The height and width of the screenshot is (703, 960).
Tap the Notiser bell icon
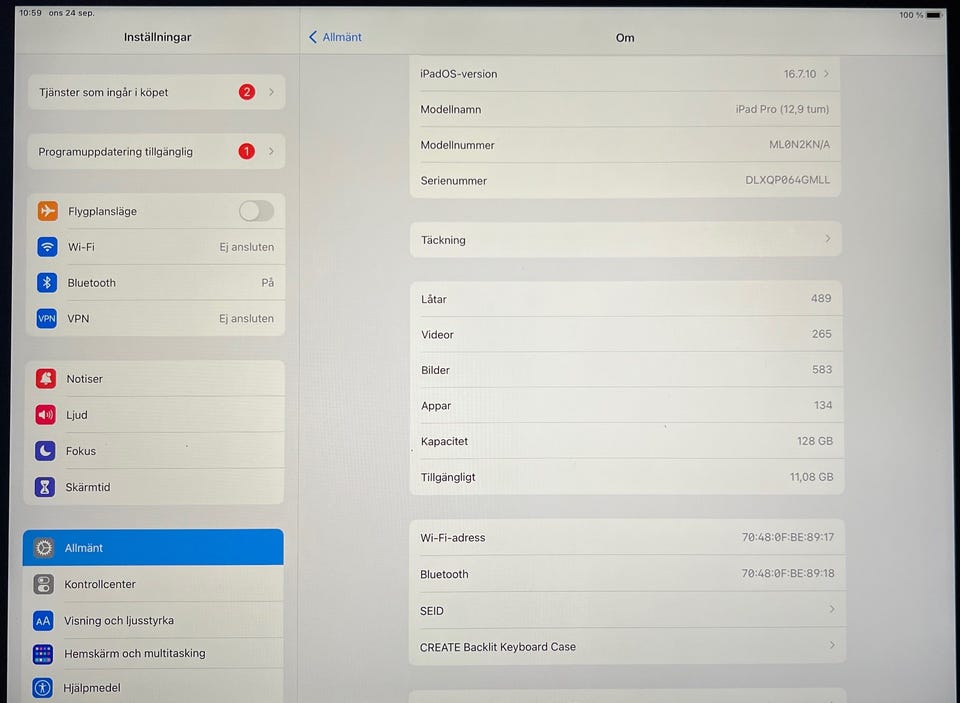(x=45, y=378)
